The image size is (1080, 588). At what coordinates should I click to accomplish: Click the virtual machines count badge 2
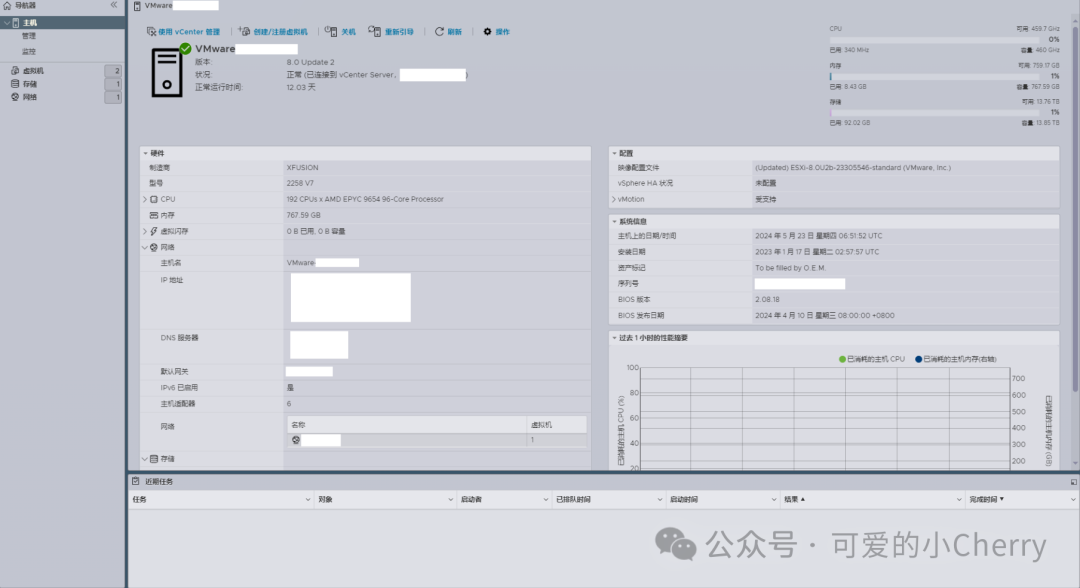pos(113,70)
